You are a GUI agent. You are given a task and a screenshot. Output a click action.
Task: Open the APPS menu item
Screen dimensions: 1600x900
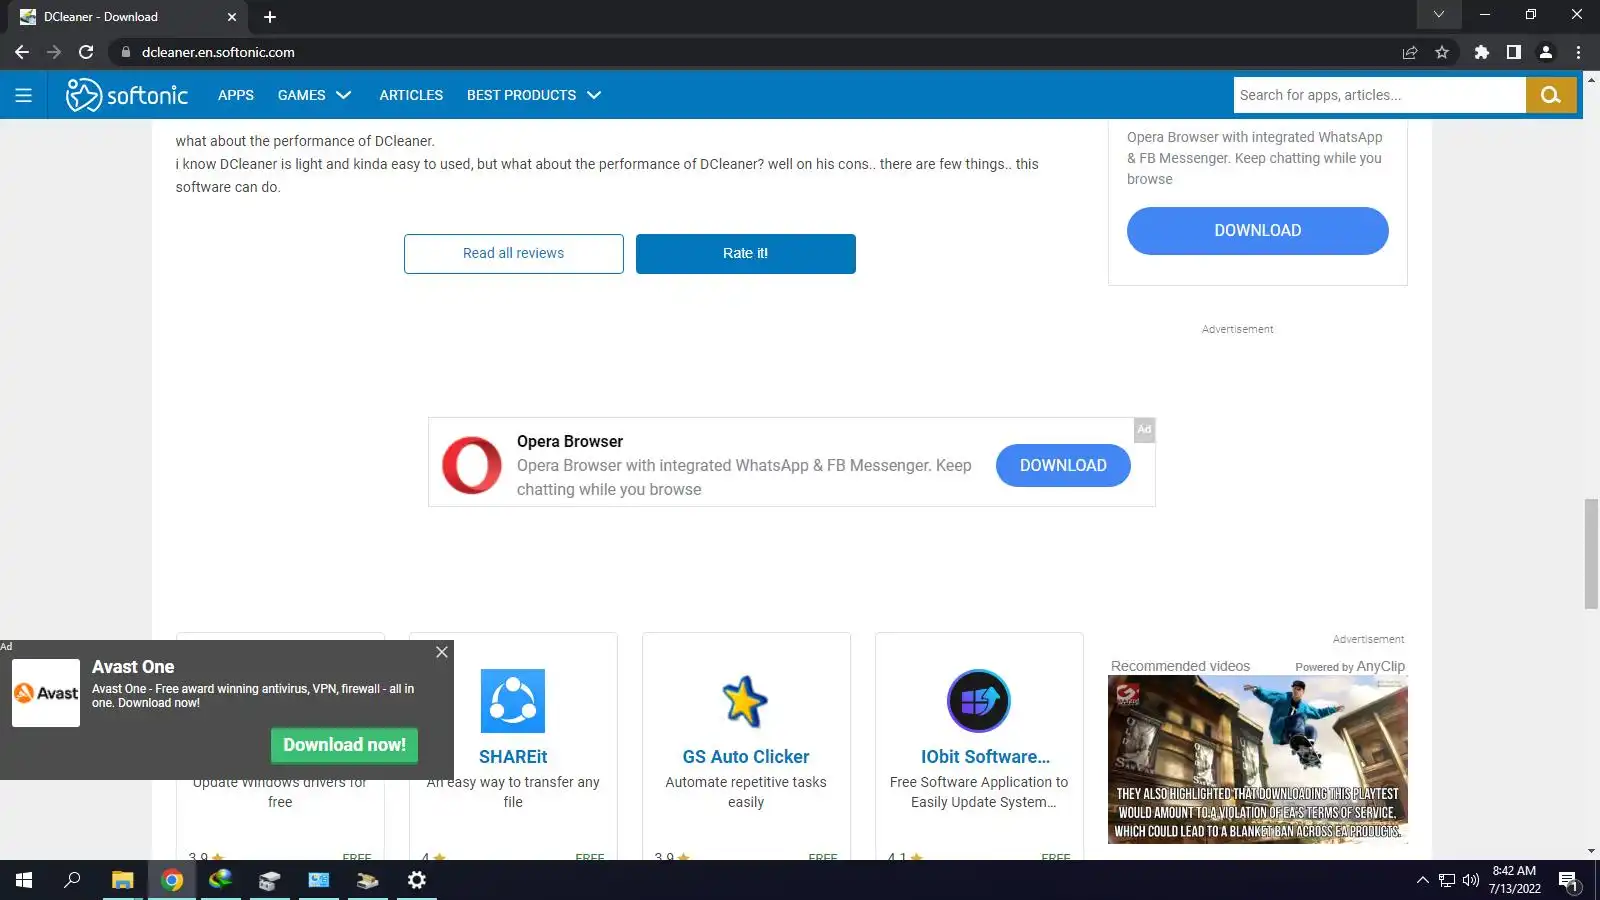(236, 95)
